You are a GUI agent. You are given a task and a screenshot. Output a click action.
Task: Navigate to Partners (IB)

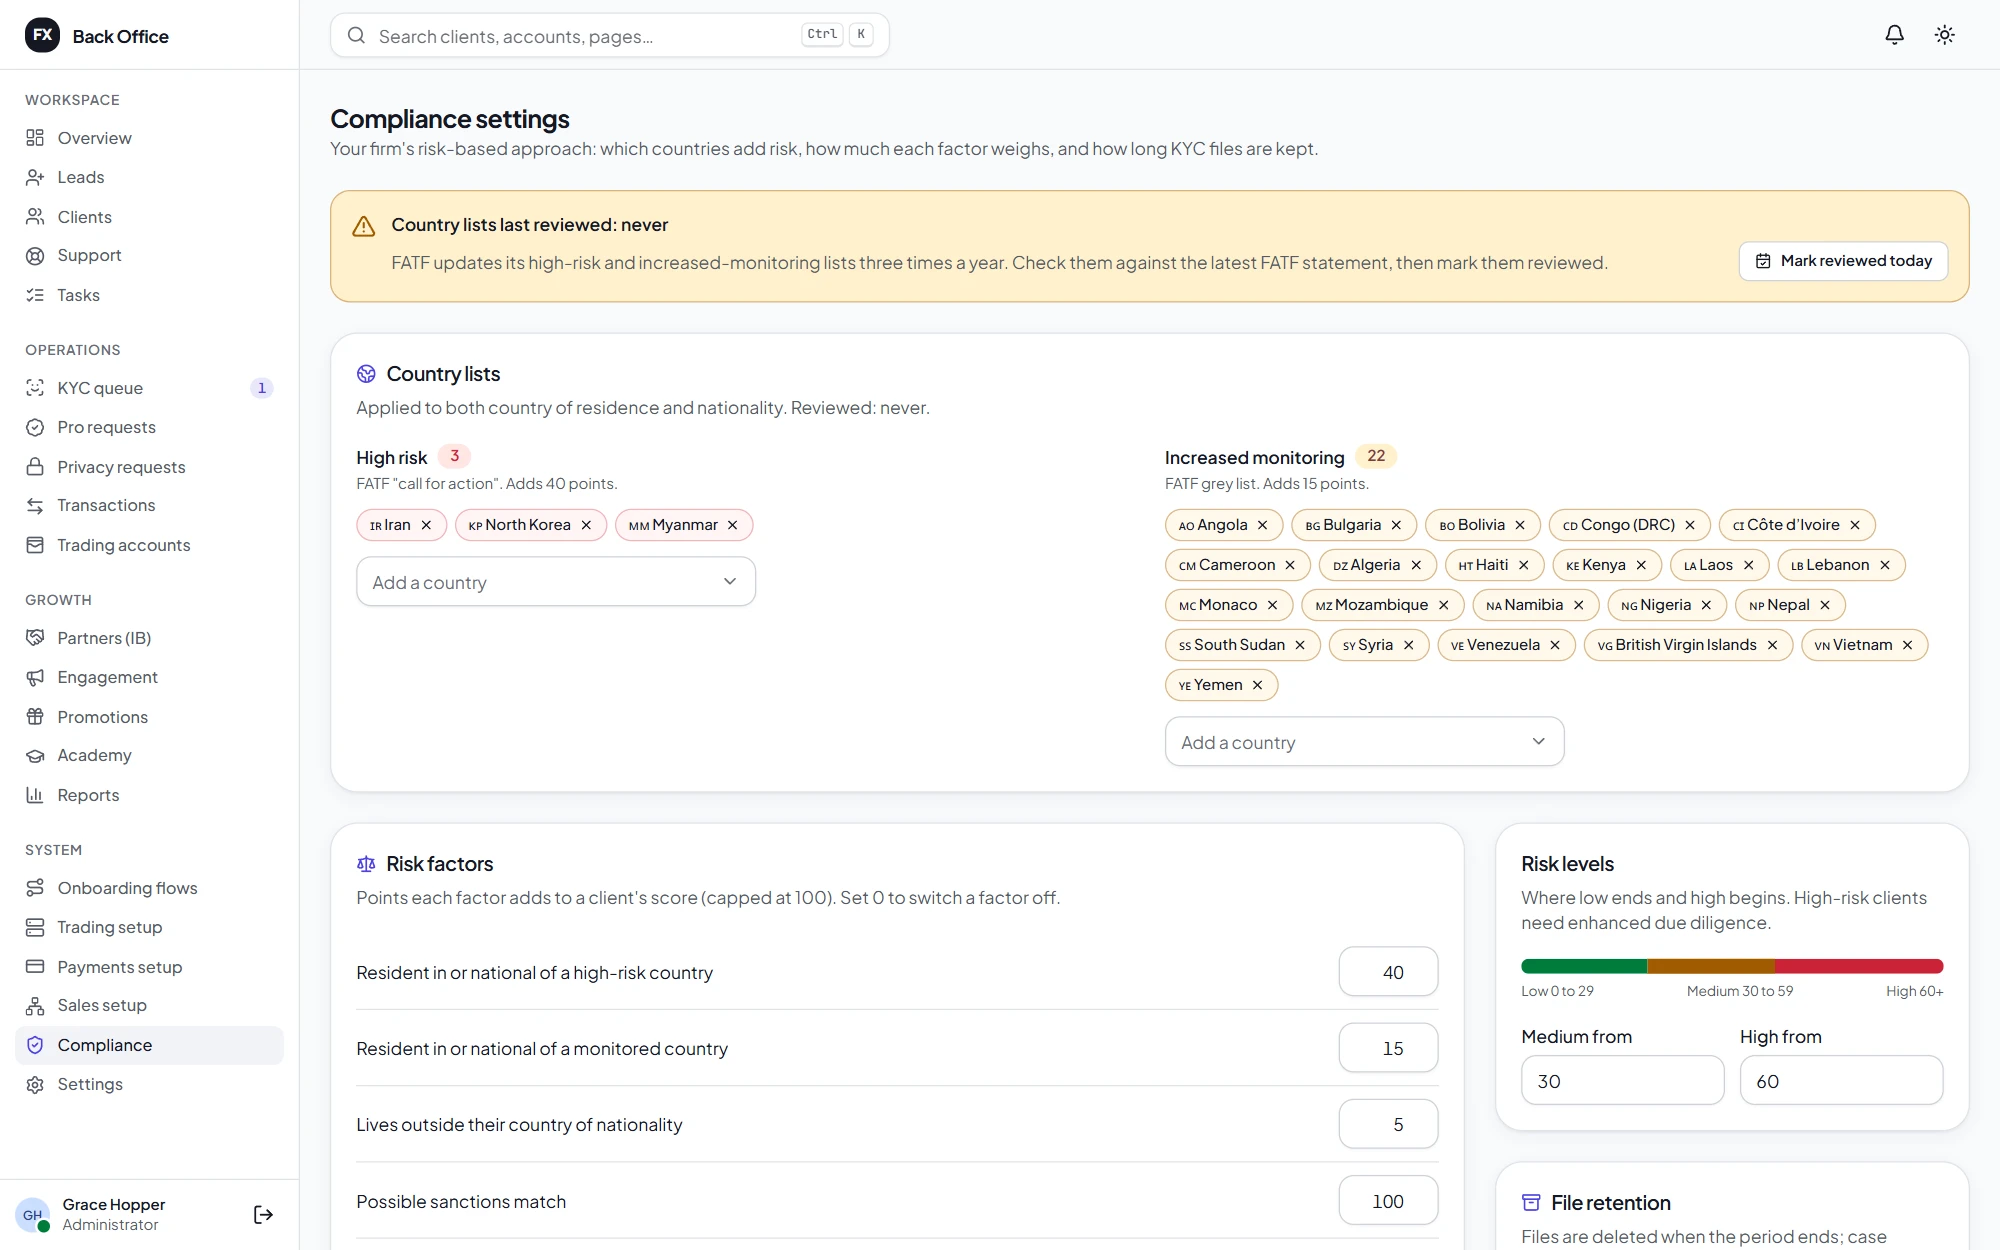149,638
